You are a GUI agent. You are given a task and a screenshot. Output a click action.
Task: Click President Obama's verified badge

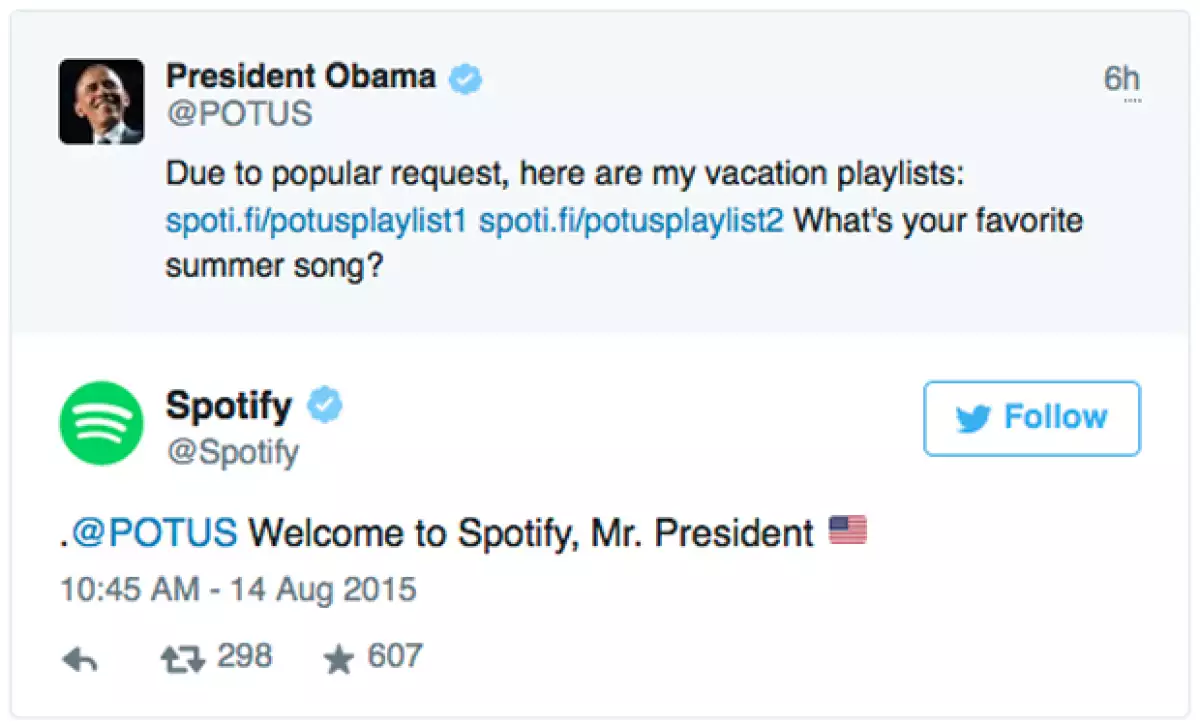pyautogui.click(x=465, y=79)
